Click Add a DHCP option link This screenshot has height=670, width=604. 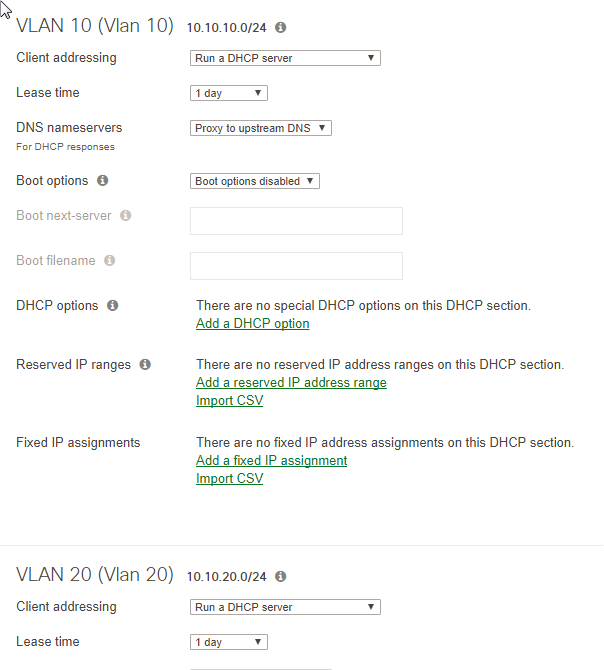pyautogui.click(x=253, y=324)
